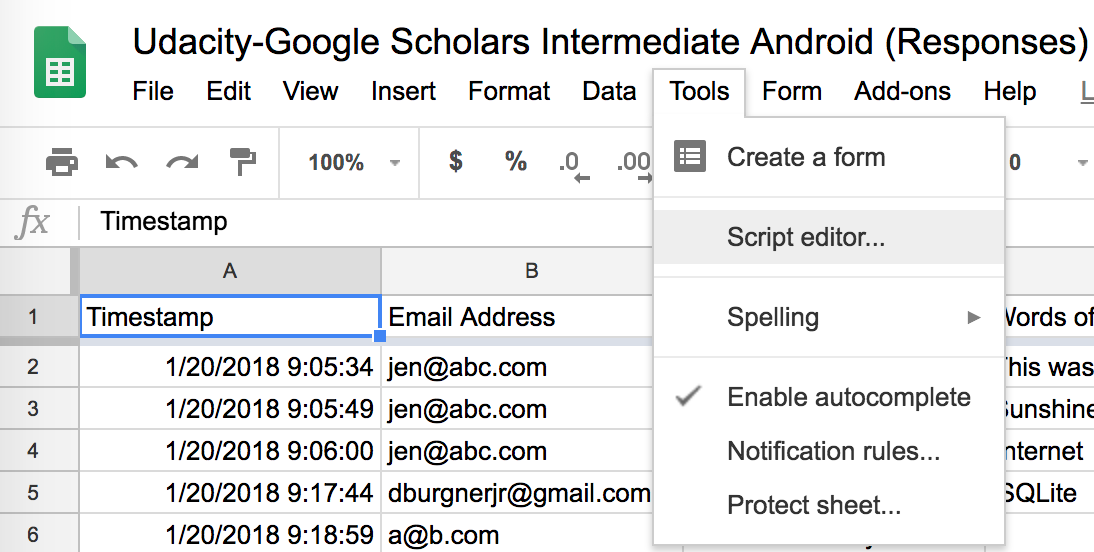
Task: Click the Print icon in toolbar
Action: (x=62, y=161)
